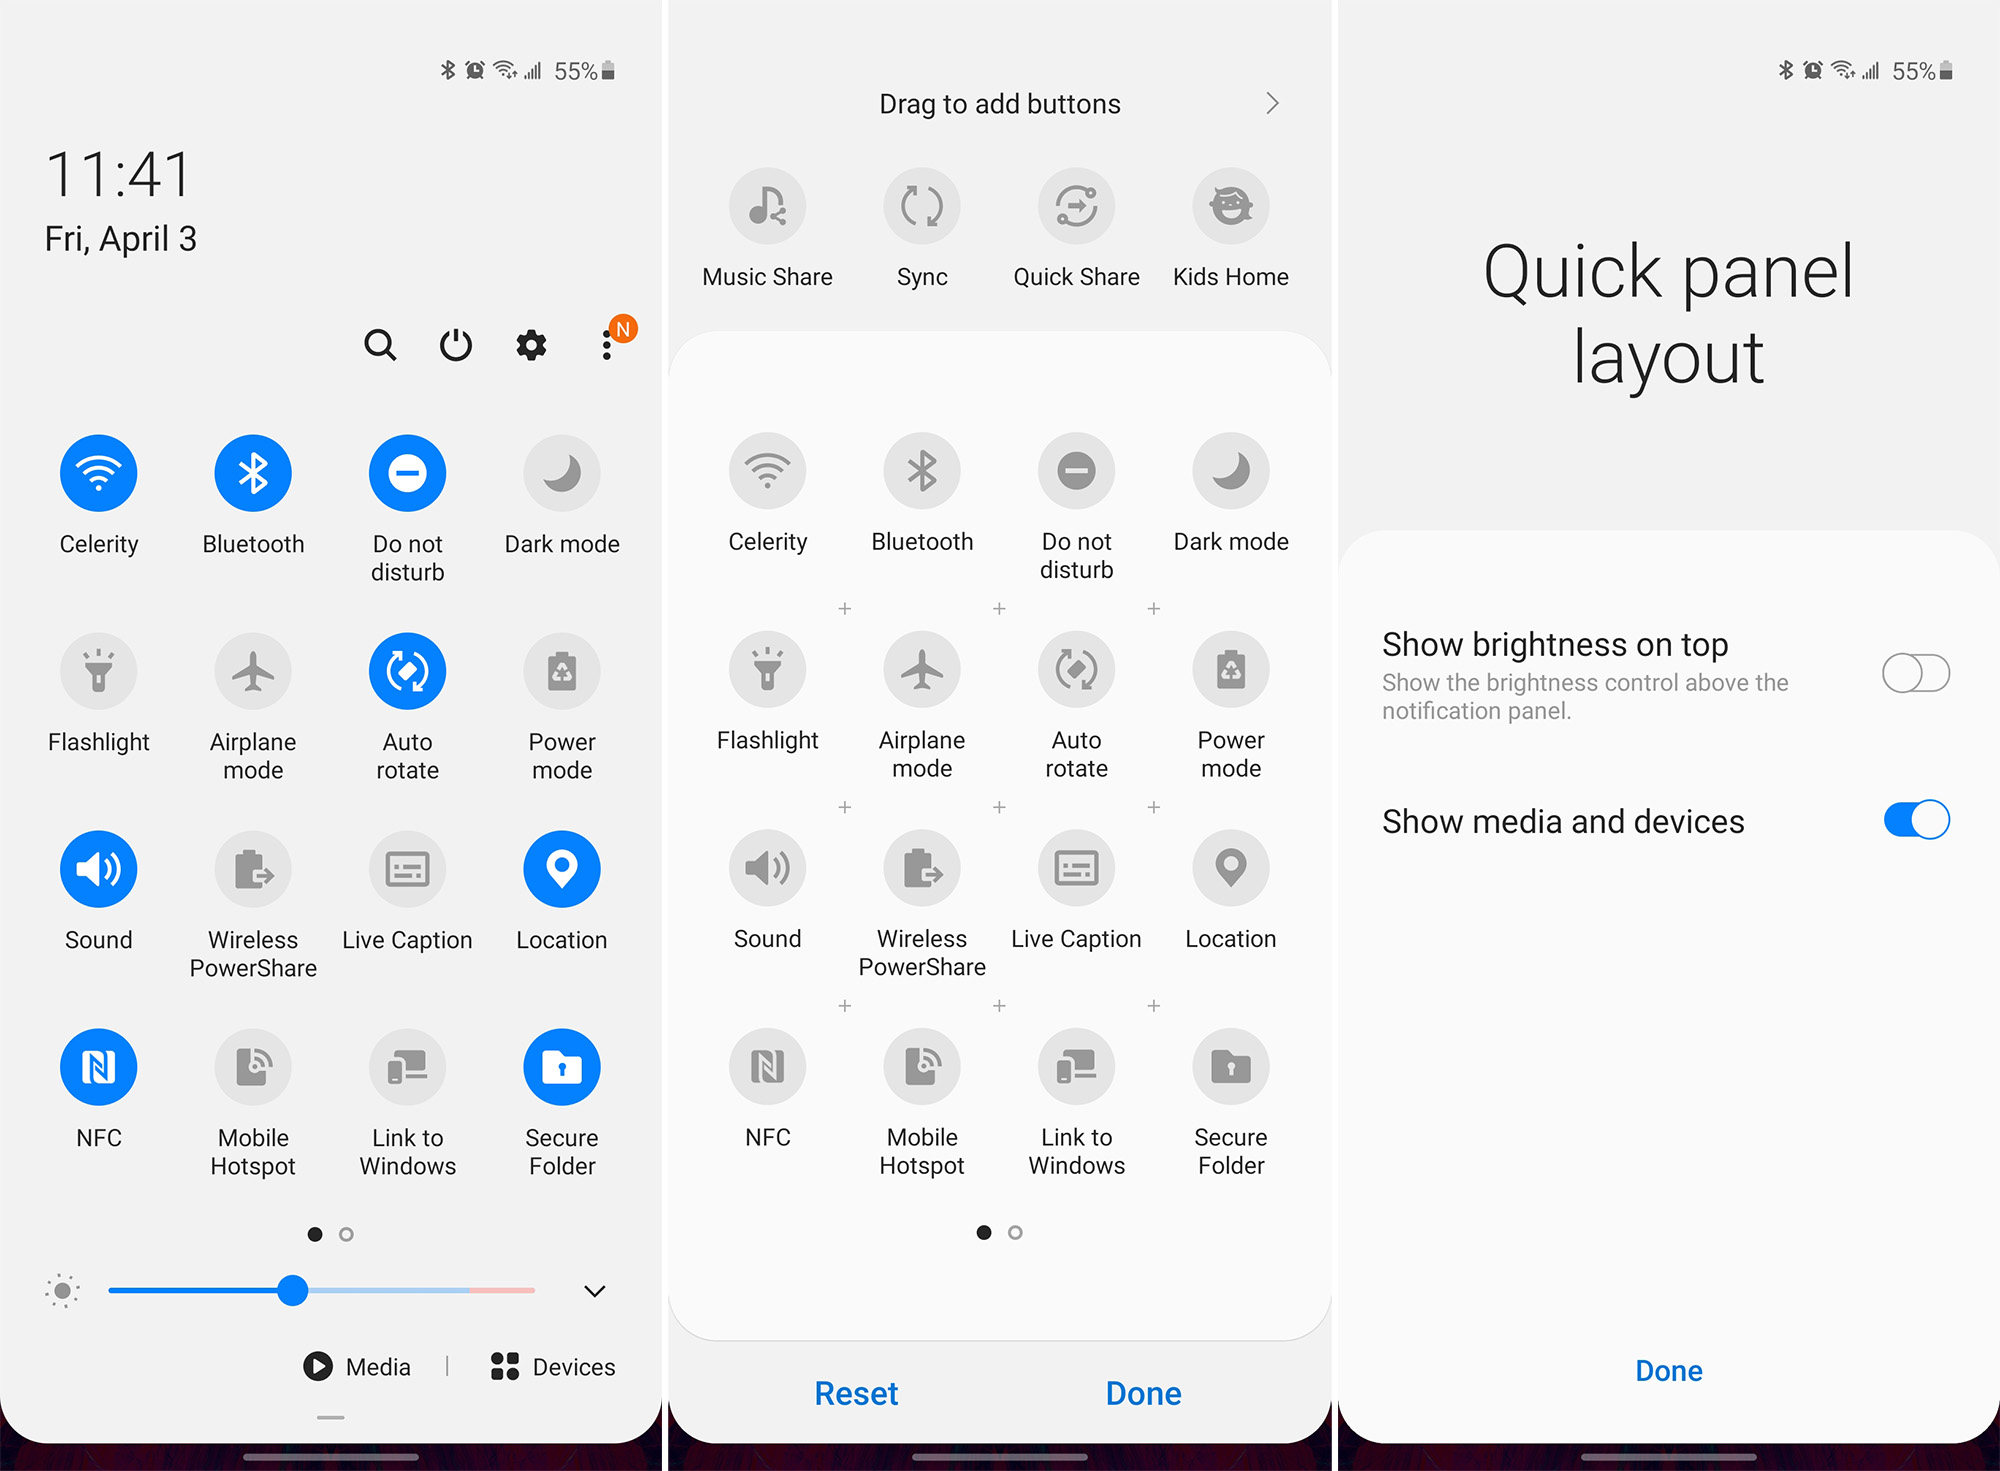
Task: Disable Show media and devices switch
Action: (1916, 820)
